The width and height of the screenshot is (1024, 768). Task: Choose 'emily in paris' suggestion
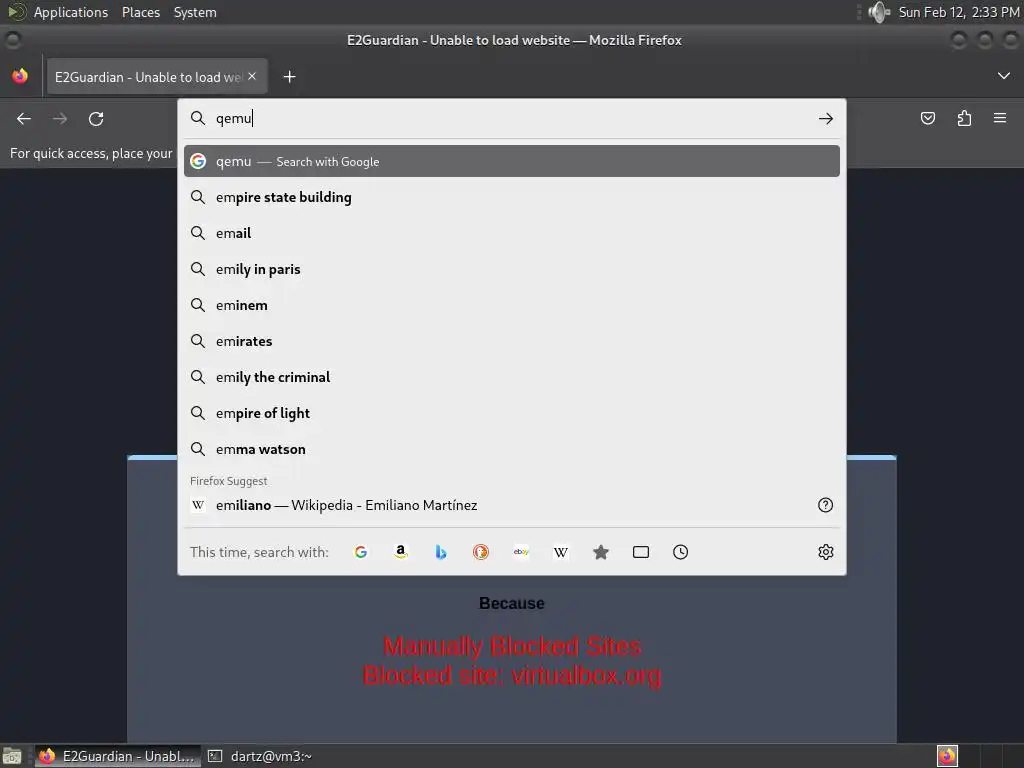[x=512, y=269]
